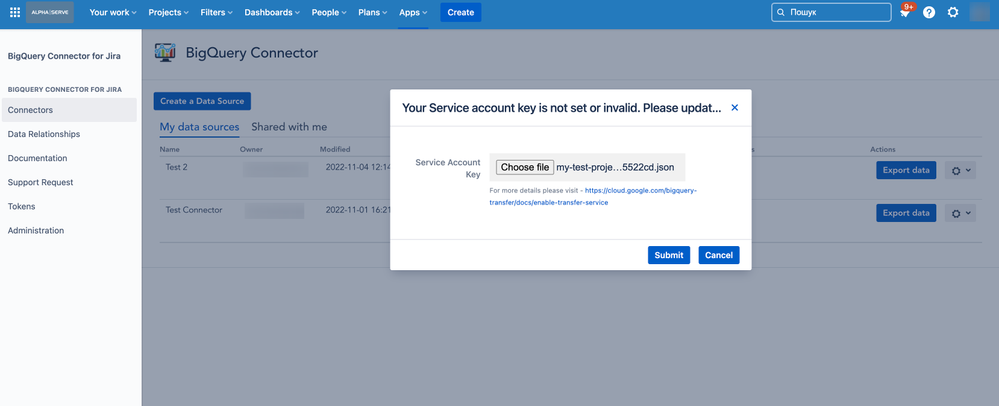The image size is (999, 406).
Task: Click the selected file name my-test-proje…5522cd.json
Action: pos(615,167)
